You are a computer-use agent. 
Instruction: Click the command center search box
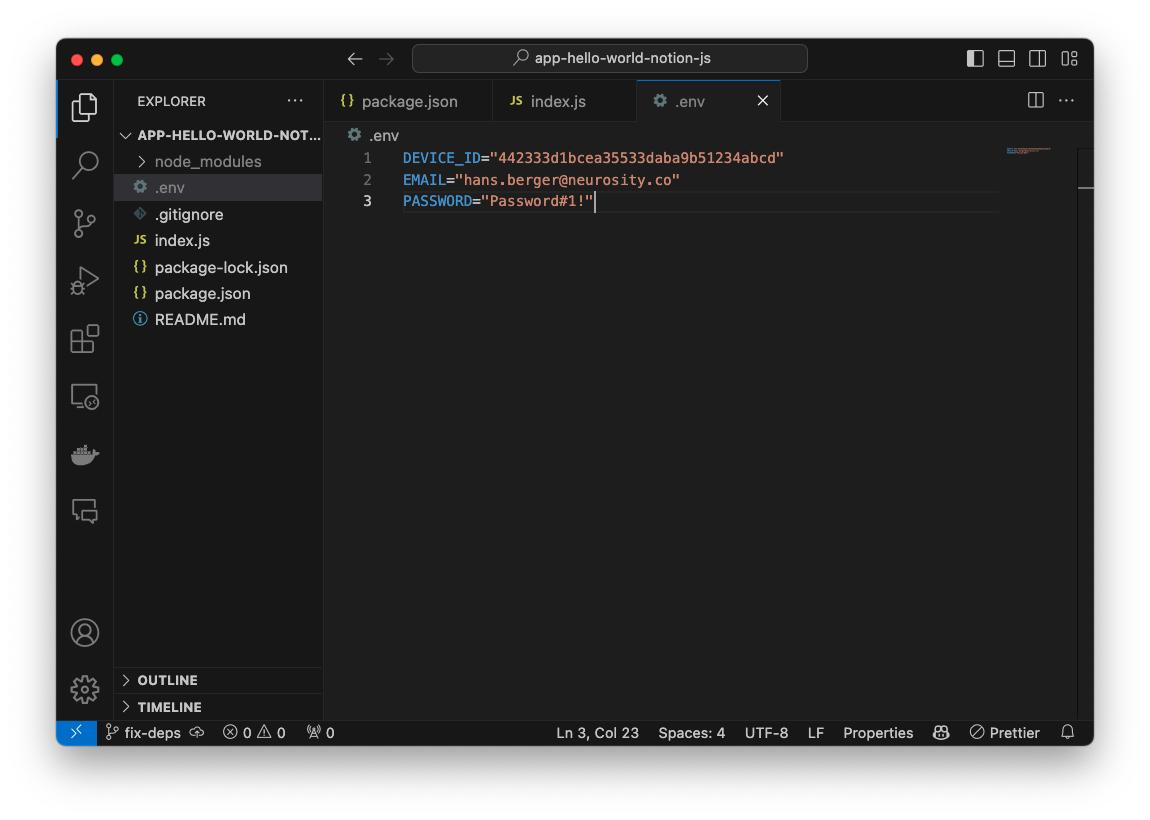[610, 59]
